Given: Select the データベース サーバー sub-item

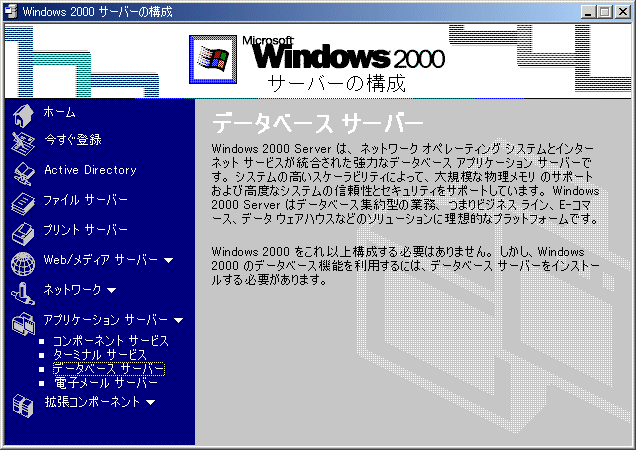Looking at the screenshot, I should click(x=109, y=369).
